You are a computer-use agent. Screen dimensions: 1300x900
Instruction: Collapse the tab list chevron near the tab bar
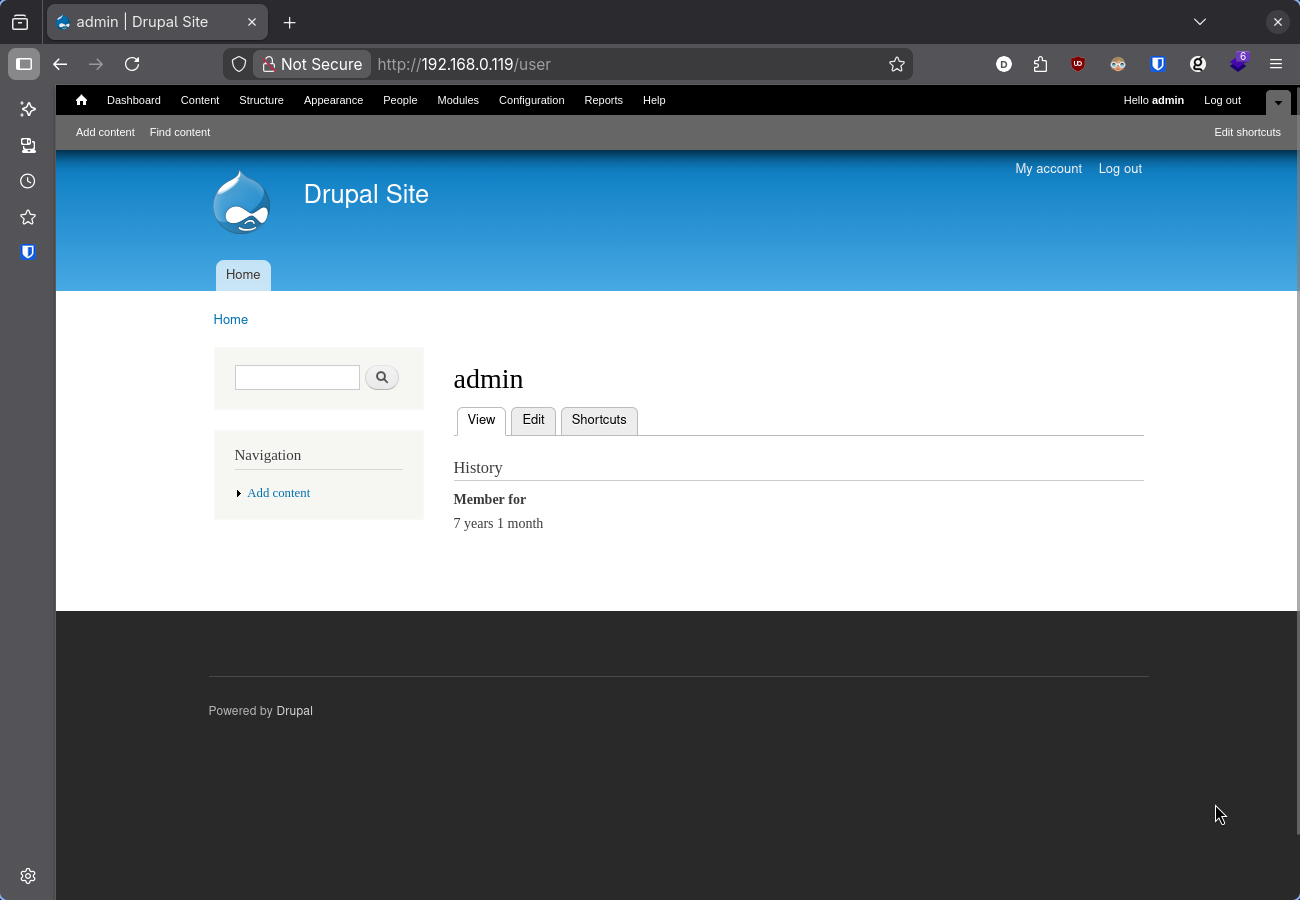pos(1199,21)
